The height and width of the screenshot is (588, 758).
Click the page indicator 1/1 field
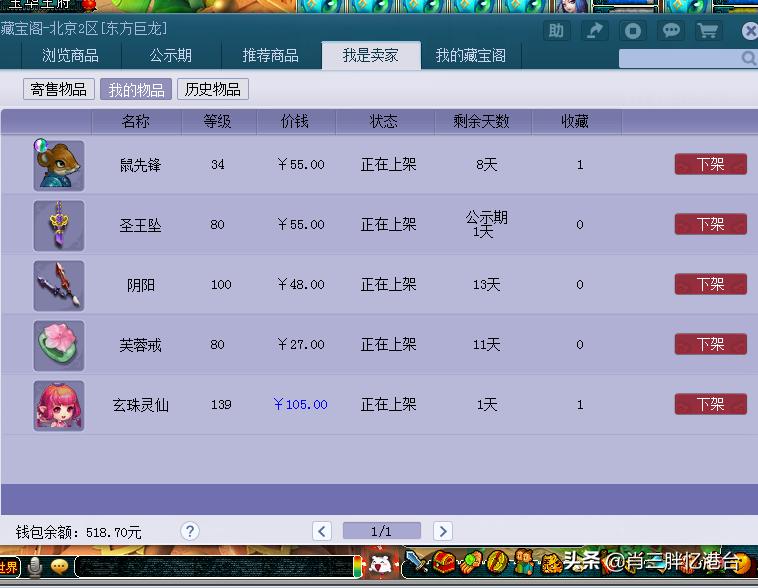[382, 531]
